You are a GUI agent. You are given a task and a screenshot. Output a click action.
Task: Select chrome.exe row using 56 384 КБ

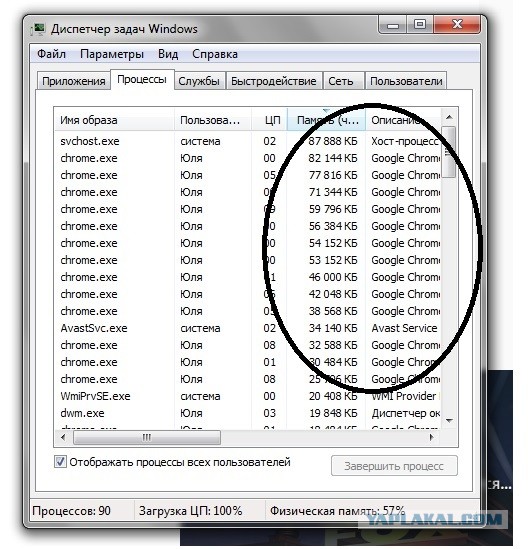coord(248,226)
